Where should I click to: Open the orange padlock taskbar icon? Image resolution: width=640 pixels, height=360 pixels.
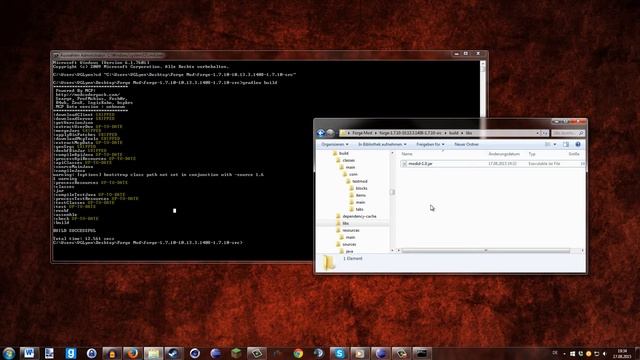pos(112,353)
